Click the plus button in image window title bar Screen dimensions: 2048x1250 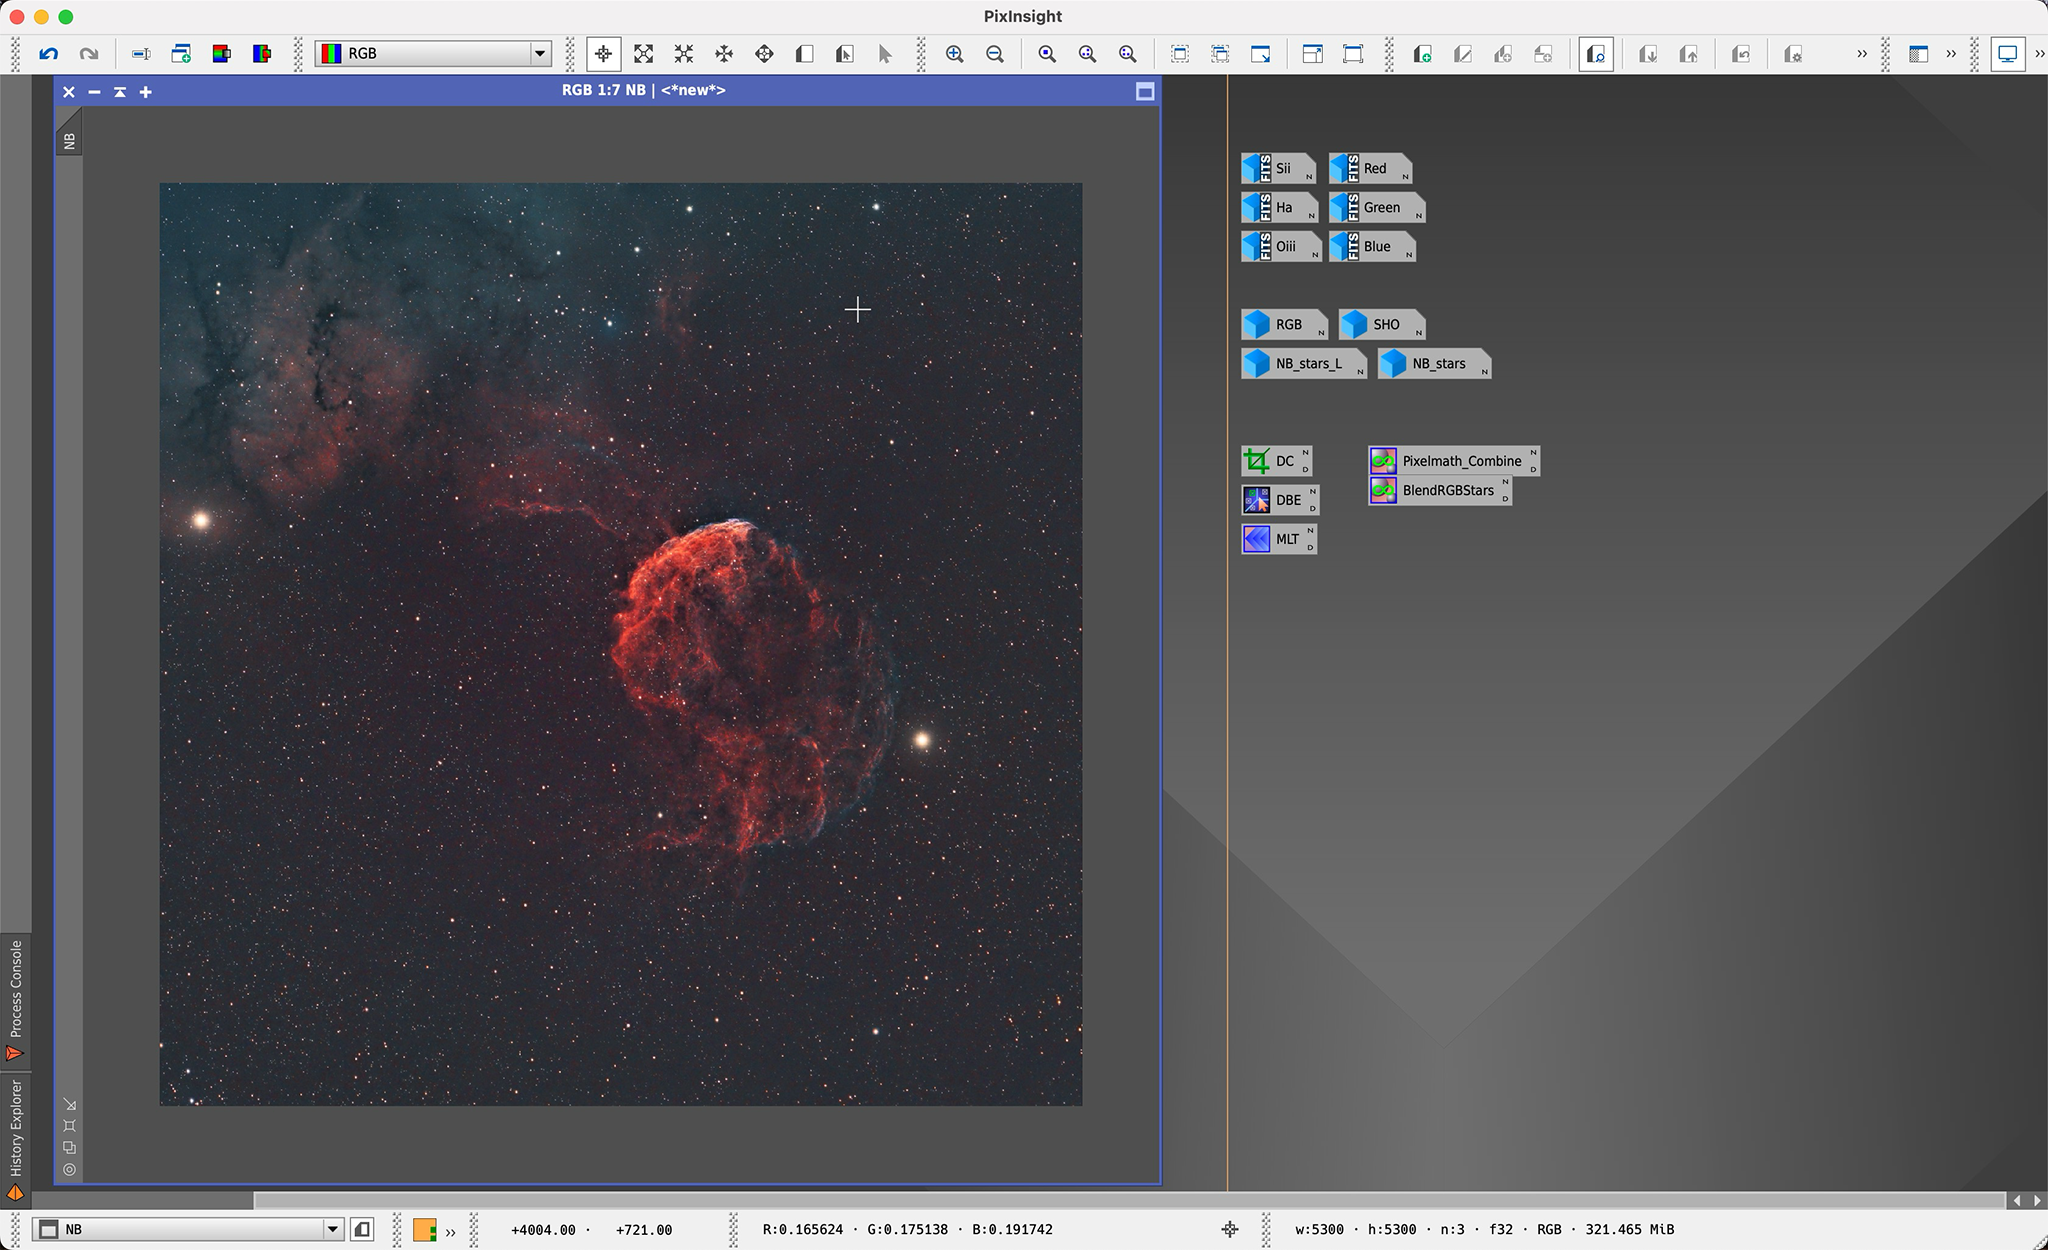(x=146, y=92)
